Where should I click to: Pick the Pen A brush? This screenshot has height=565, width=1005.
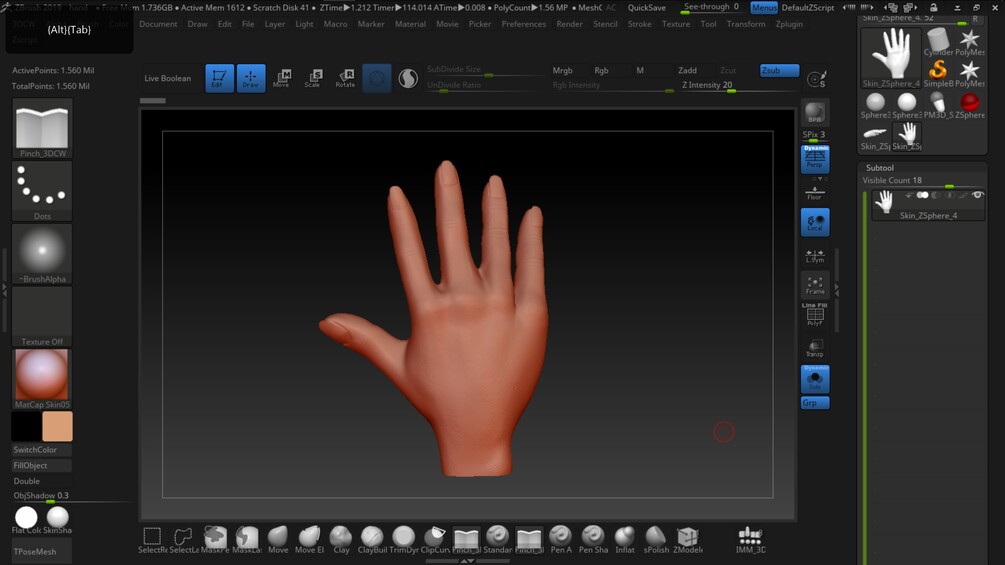click(x=561, y=540)
